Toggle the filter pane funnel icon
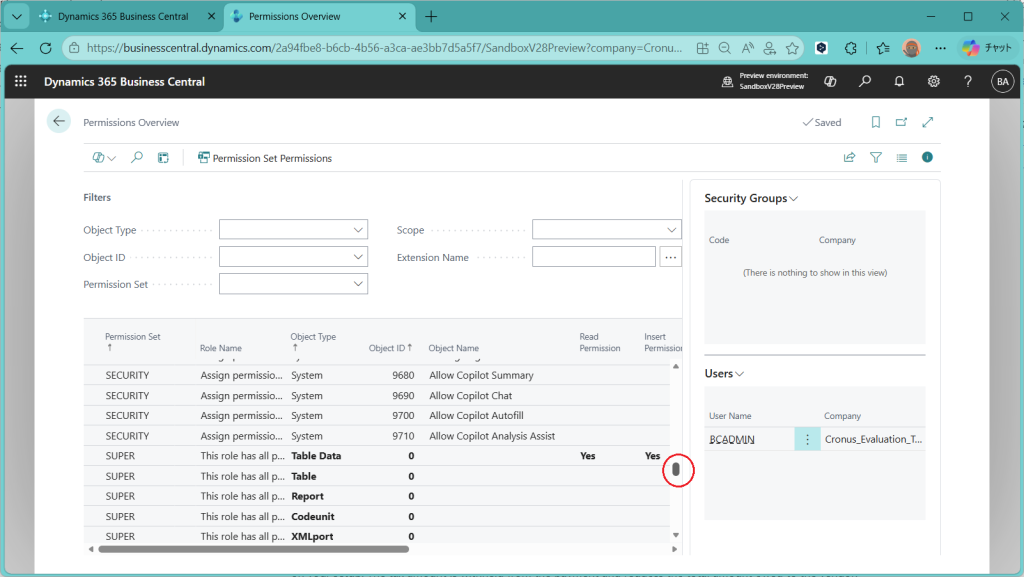The image size is (1024, 577). pos(876,158)
